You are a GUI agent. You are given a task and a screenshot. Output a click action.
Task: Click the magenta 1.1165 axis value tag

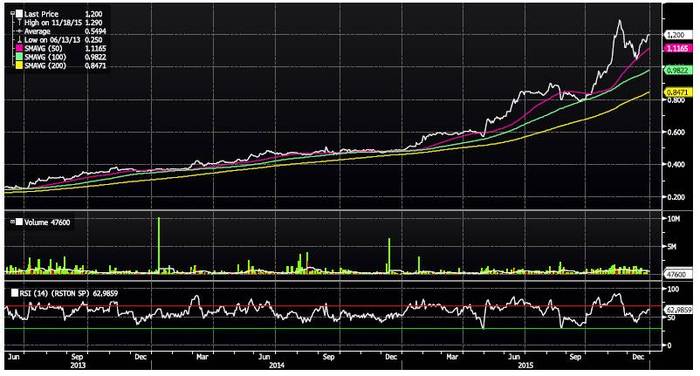tap(677, 48)
